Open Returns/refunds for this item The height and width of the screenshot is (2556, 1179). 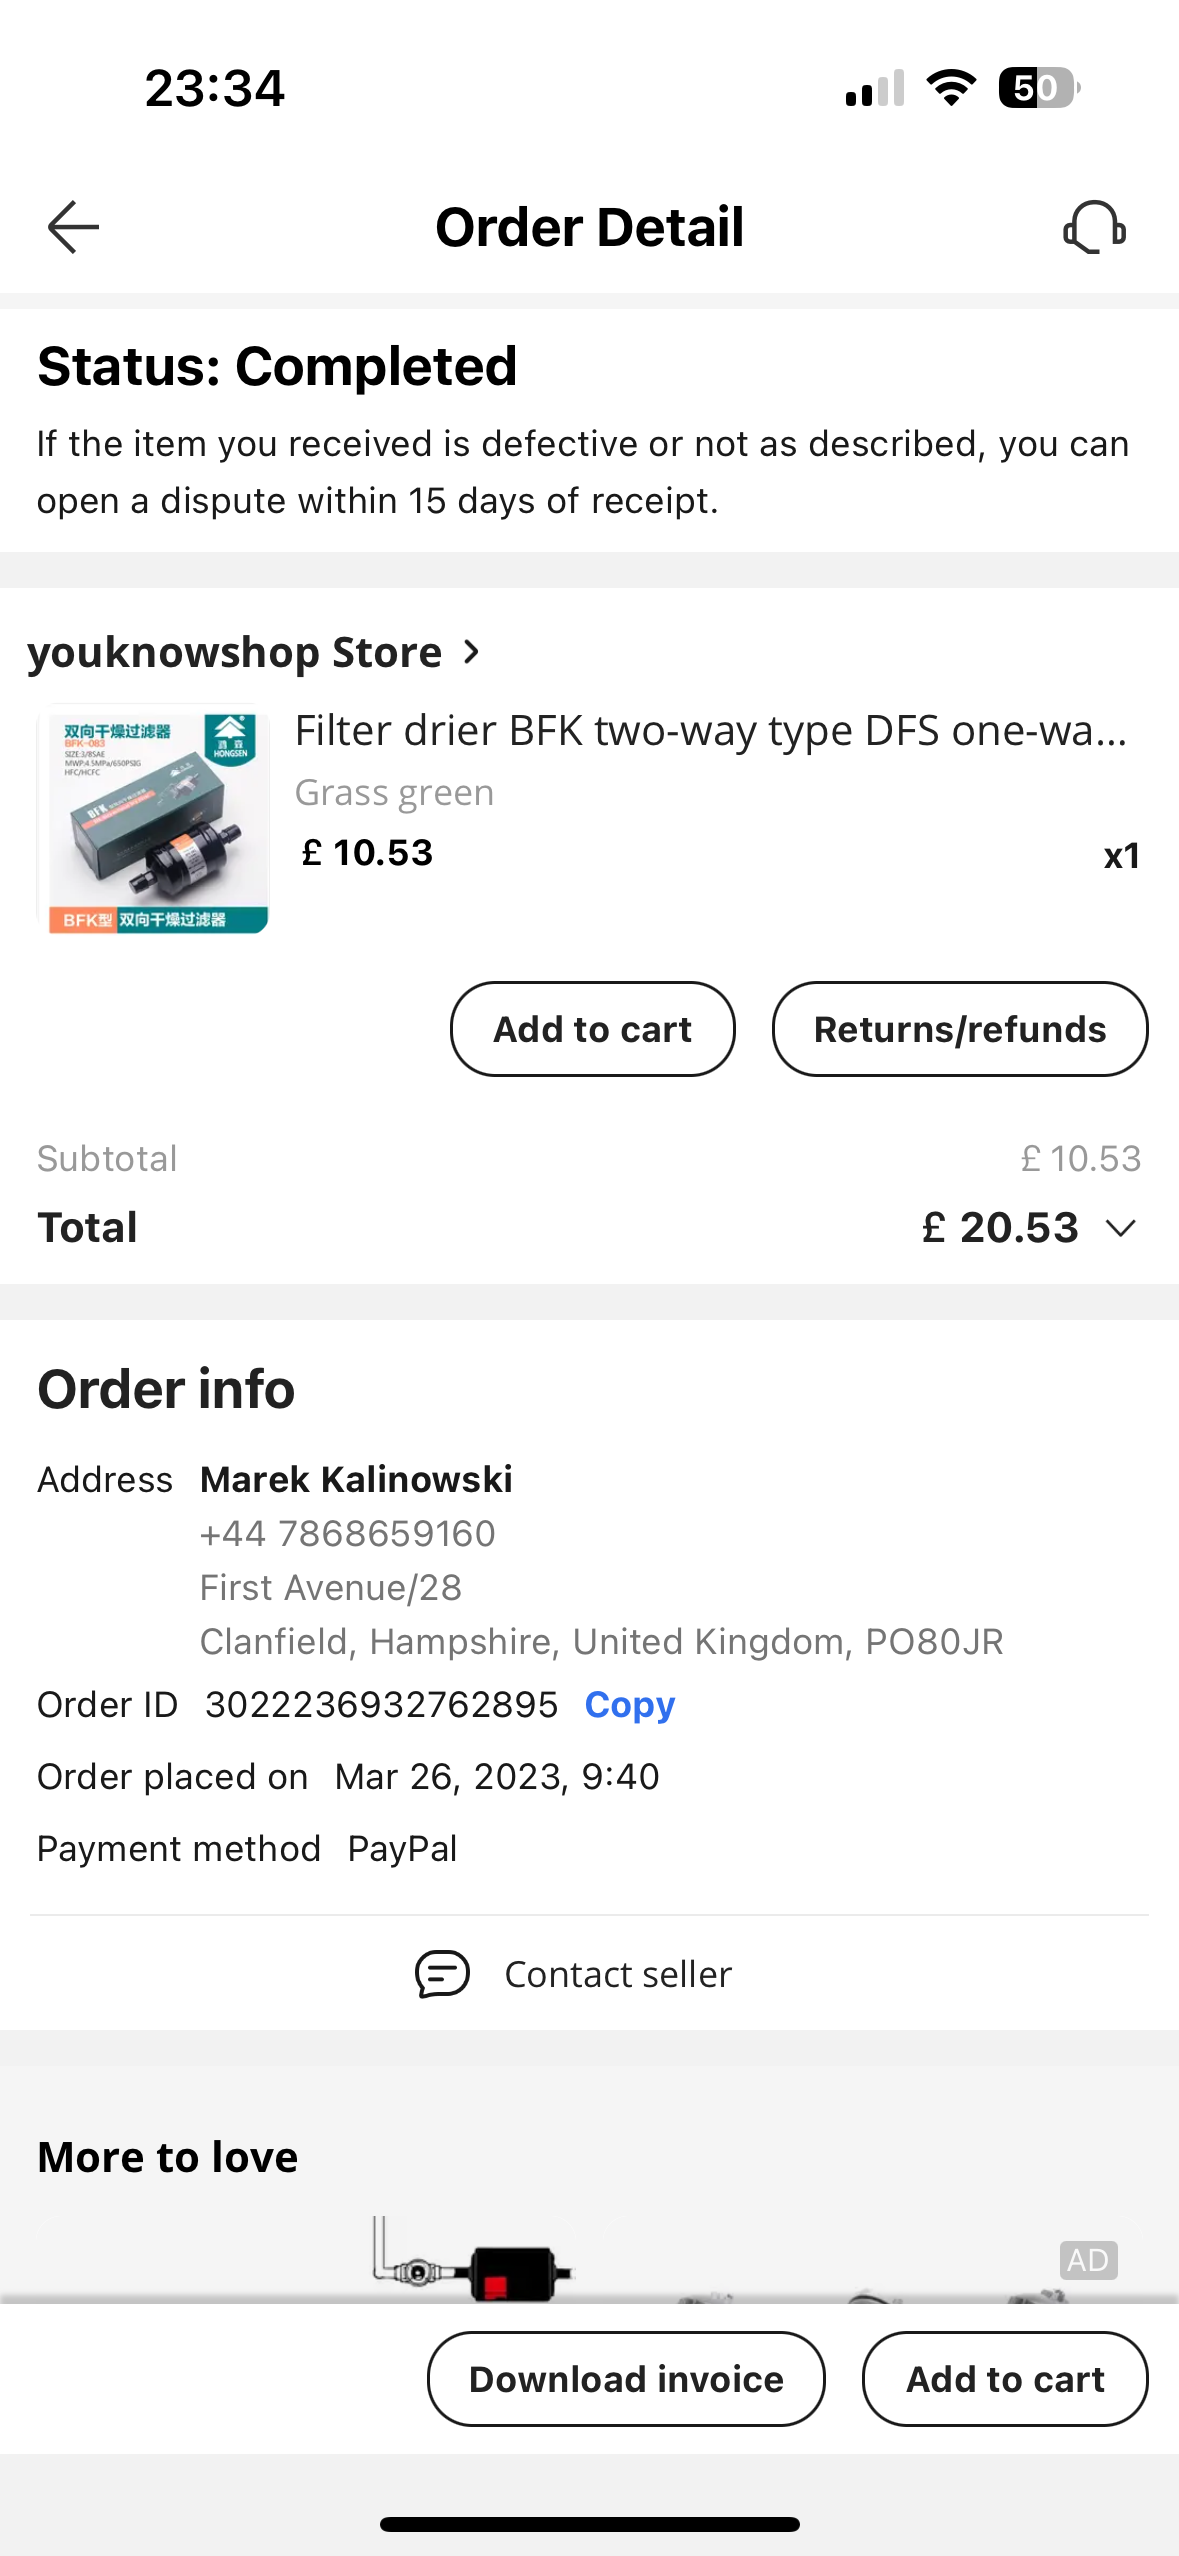(x=959, y=1029)
